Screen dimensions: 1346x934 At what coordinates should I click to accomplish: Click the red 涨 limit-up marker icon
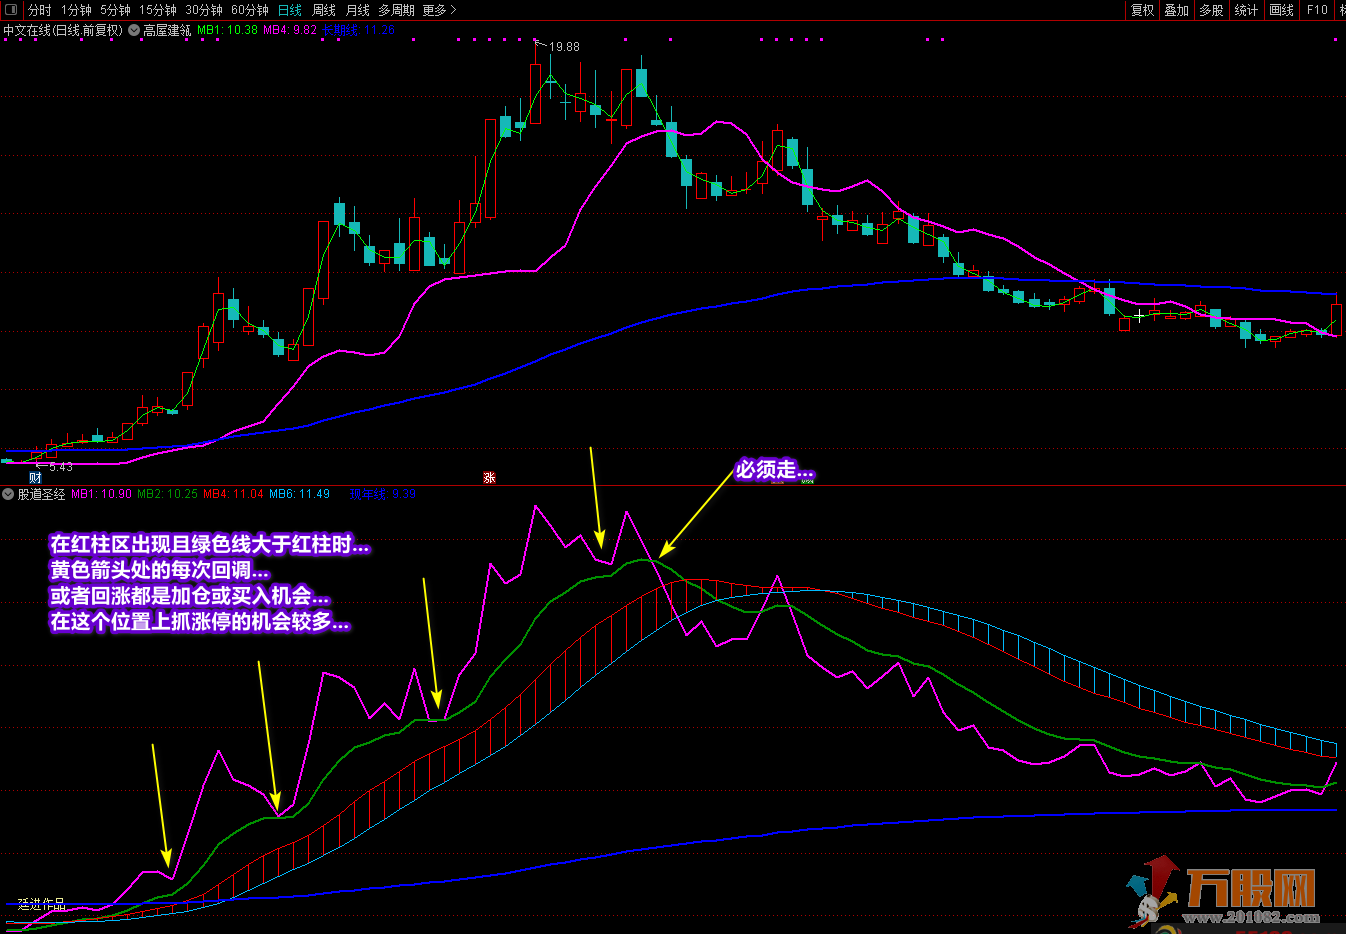click(489, 477)
